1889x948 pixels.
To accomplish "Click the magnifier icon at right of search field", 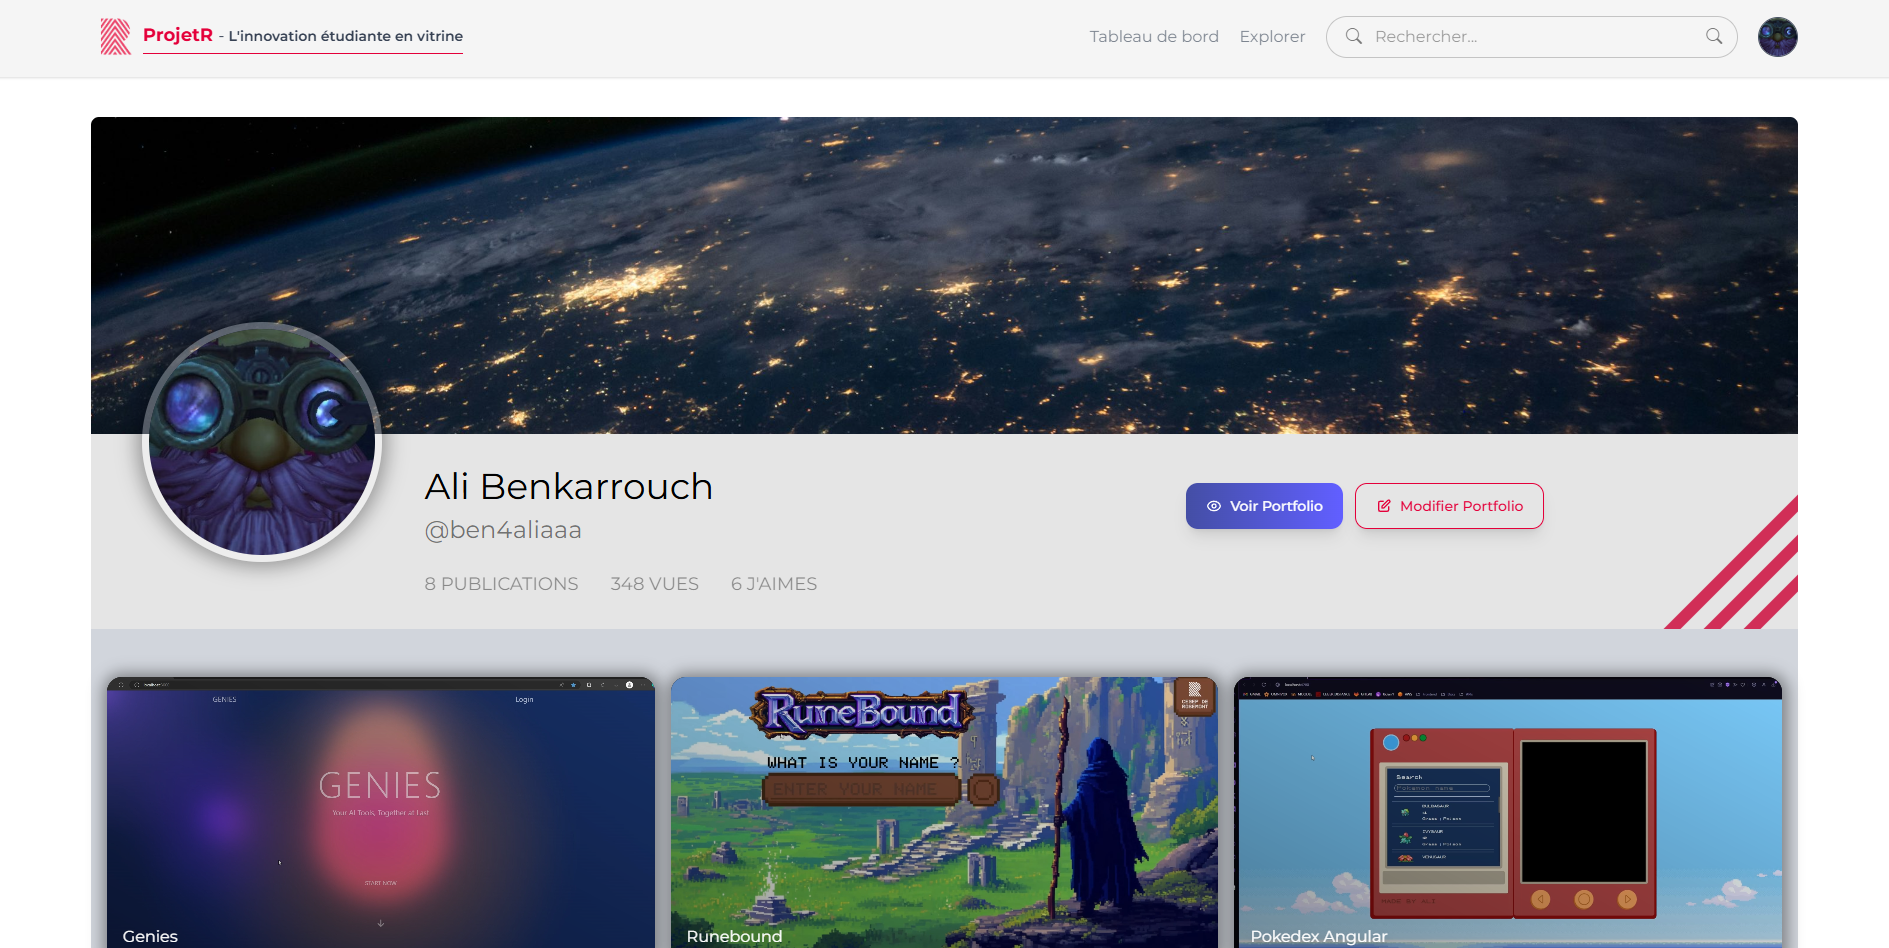I will click(x=1713, y=37).
